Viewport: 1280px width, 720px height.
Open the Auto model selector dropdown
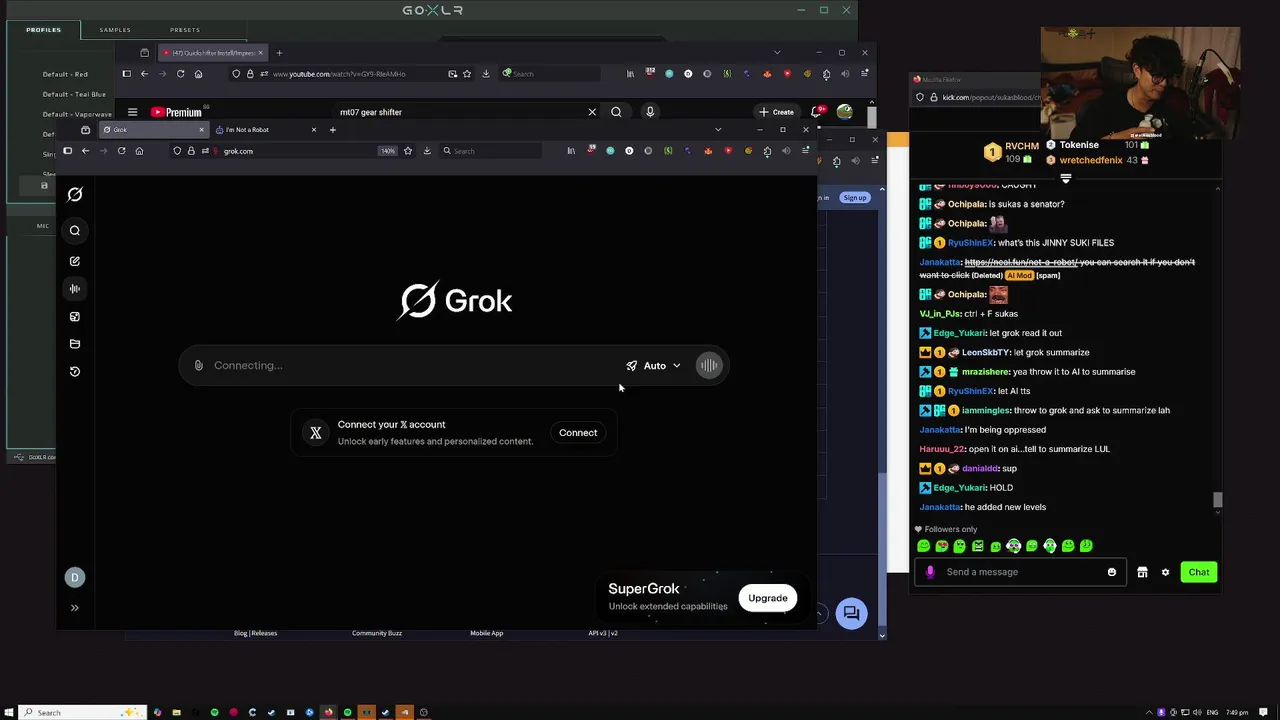pyautogui.click(x=654, y=366)
